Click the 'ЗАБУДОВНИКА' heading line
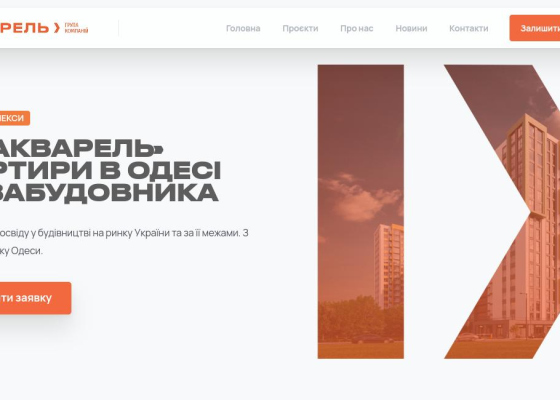The image size is (560, 400). (109, 193)
